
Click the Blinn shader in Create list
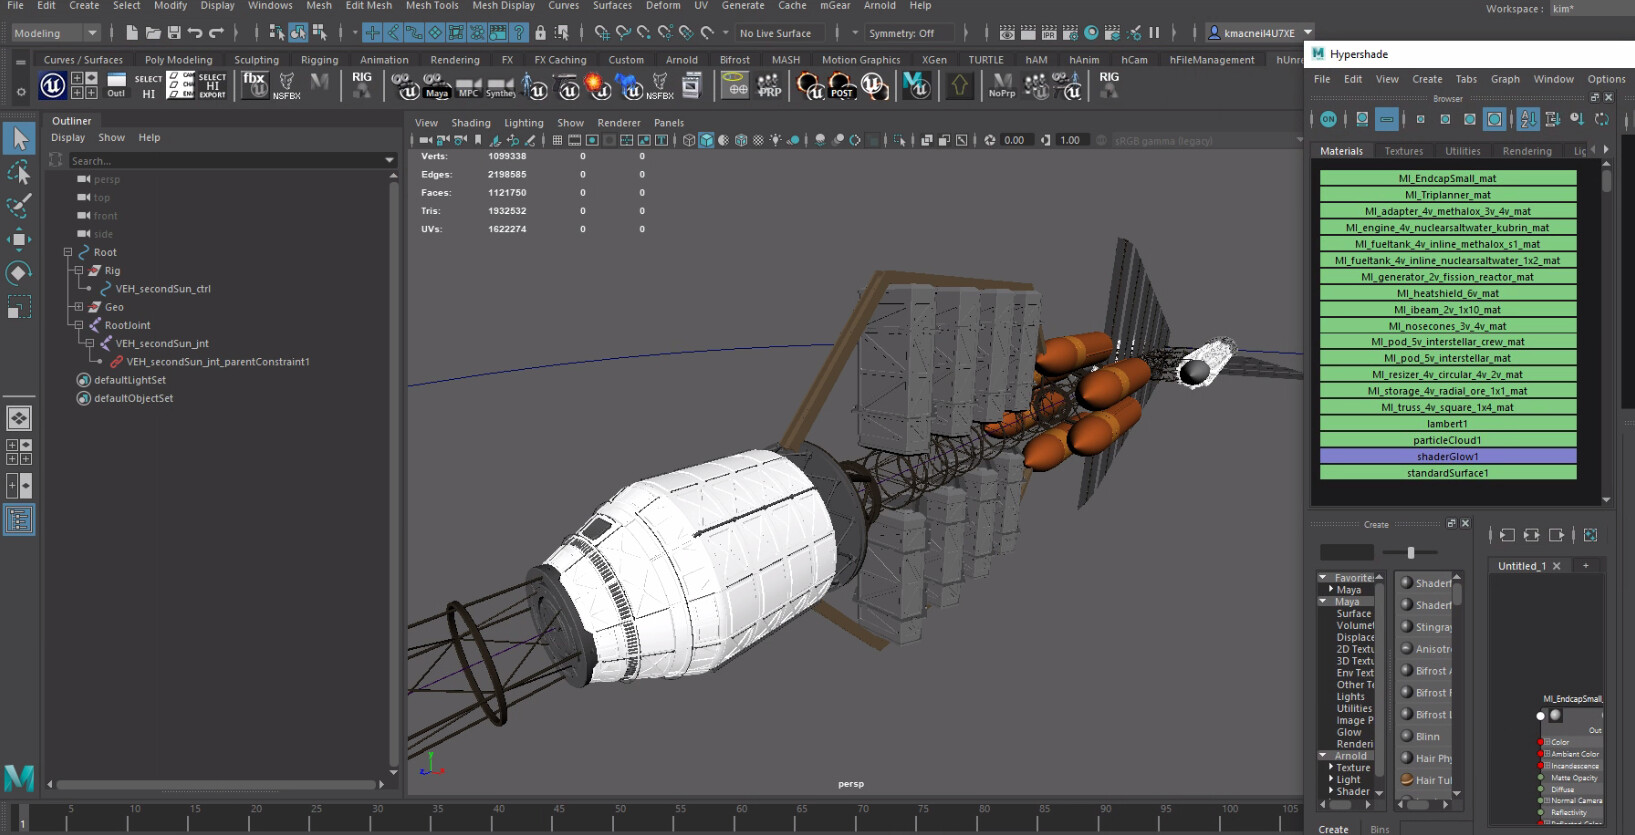coord(1427,737)
